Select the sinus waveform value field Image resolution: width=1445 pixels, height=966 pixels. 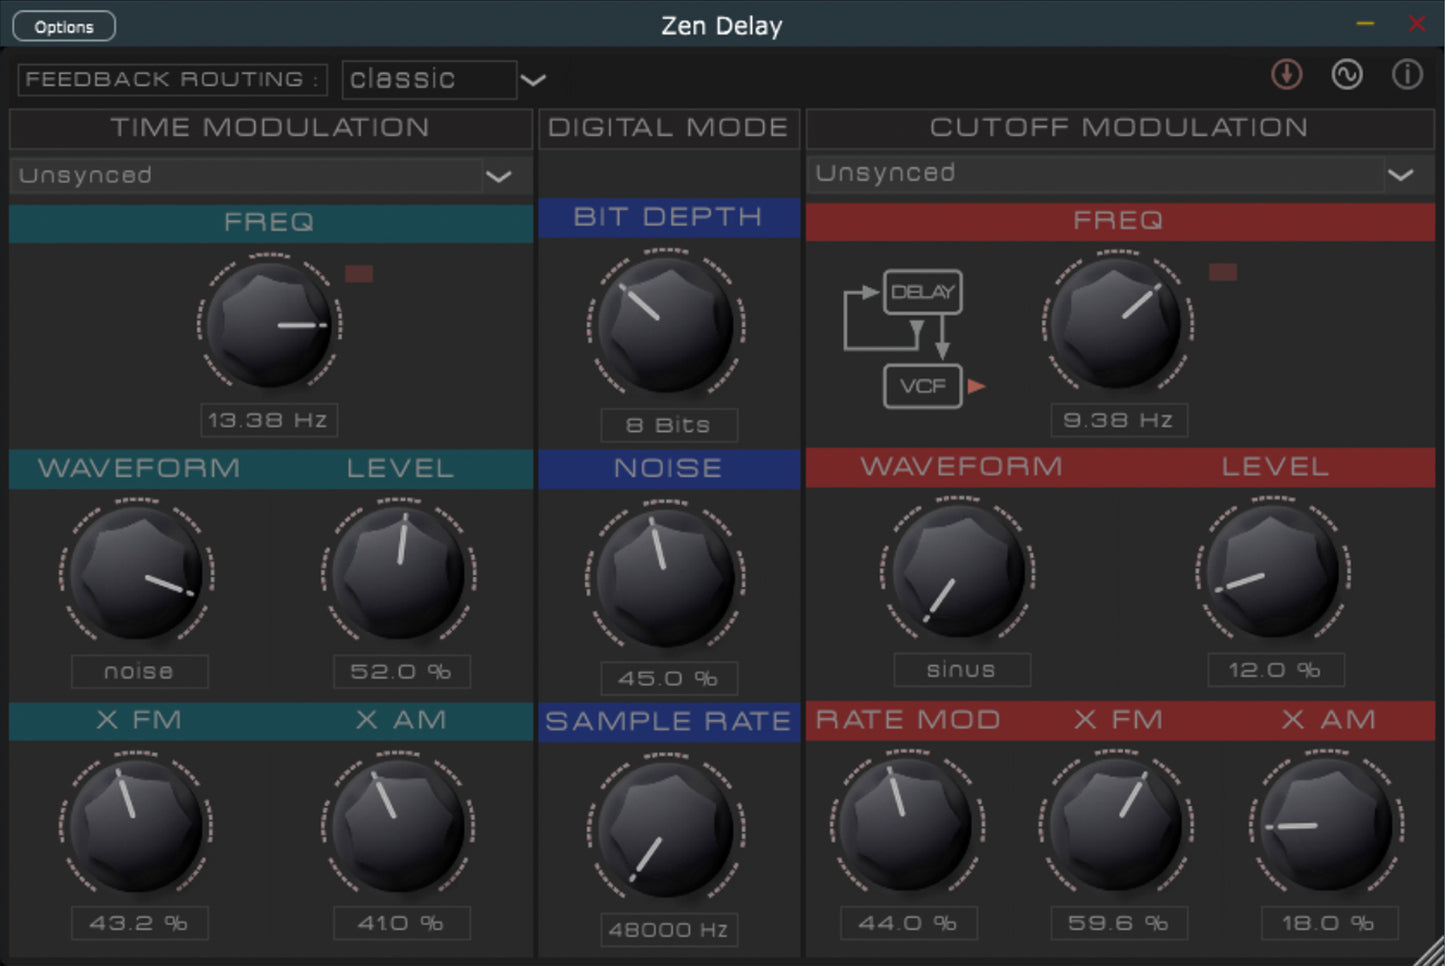[962, 669]
